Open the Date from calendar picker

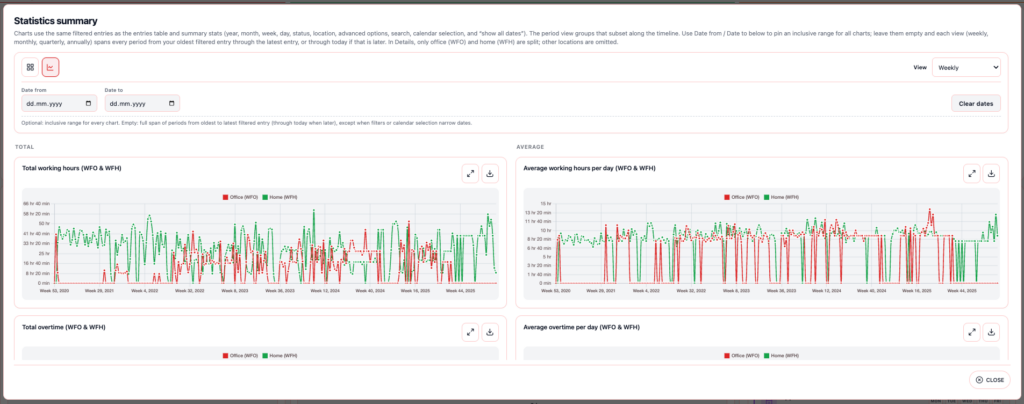[x=88, y=103]
